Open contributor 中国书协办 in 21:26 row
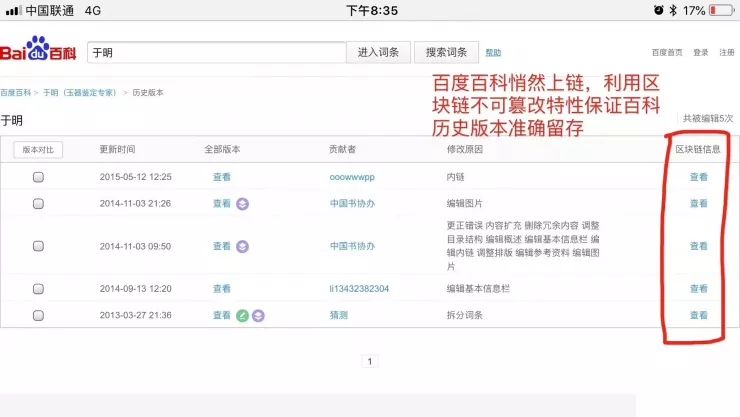The image size is (740, 417). click(x=352, y=204)
